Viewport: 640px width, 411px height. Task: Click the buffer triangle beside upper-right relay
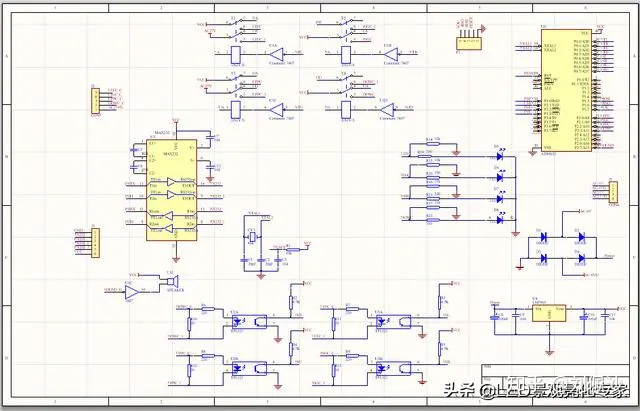click(391, 54)
